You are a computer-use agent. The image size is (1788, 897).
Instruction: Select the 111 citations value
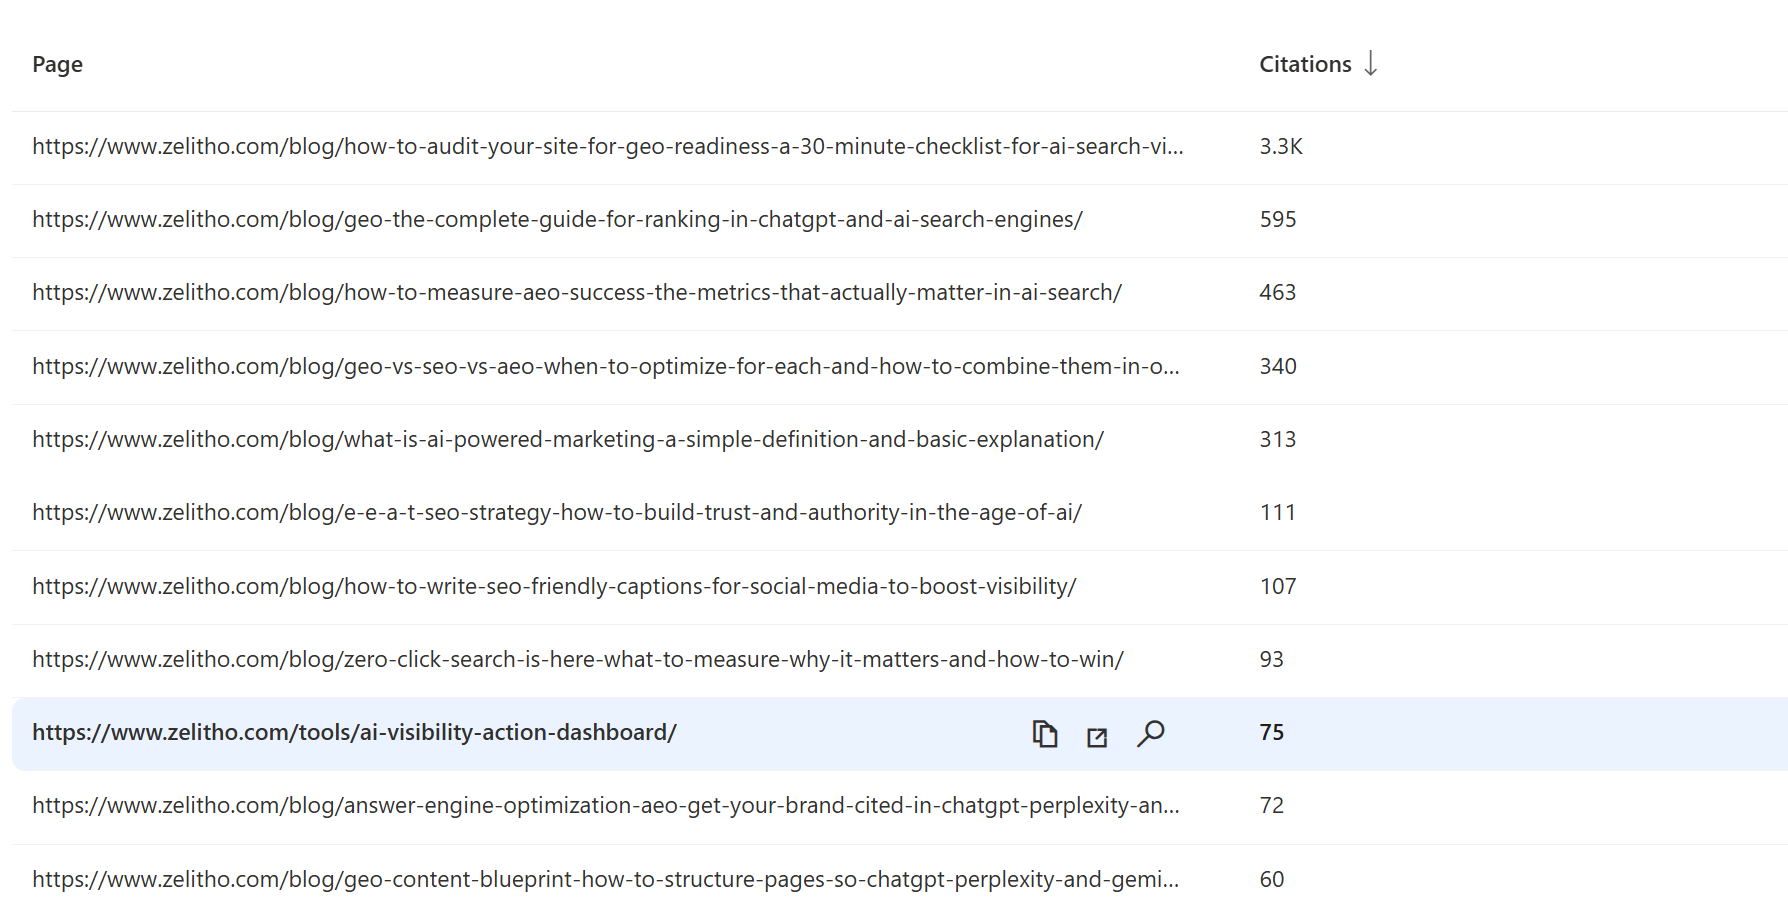point(1278,512)
